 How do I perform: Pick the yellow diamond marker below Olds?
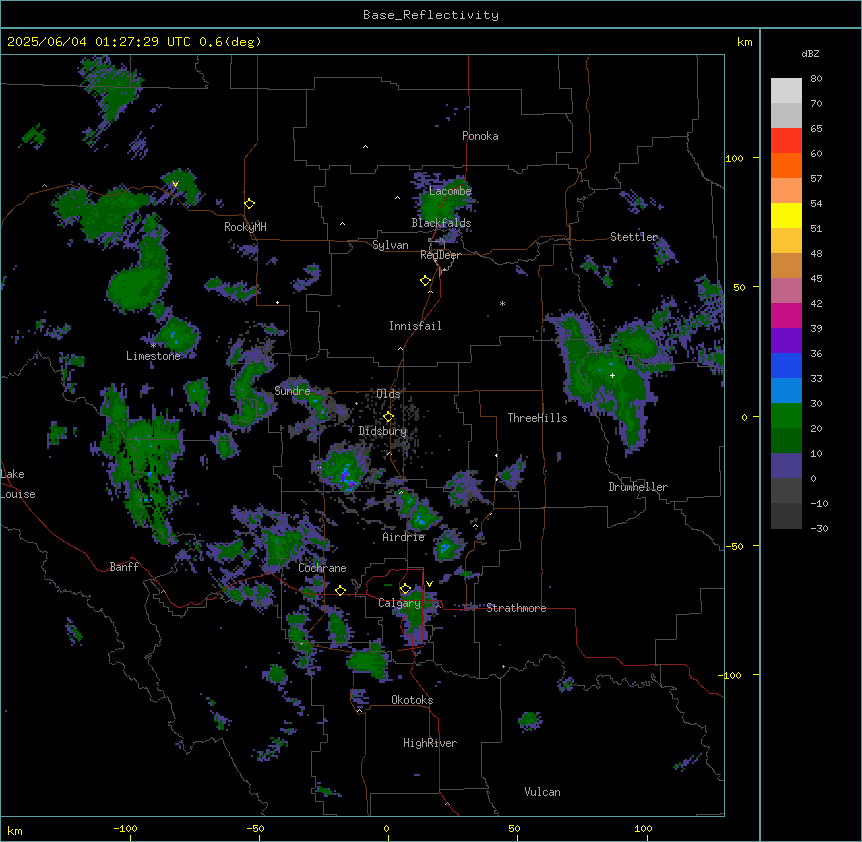[388, 417]
